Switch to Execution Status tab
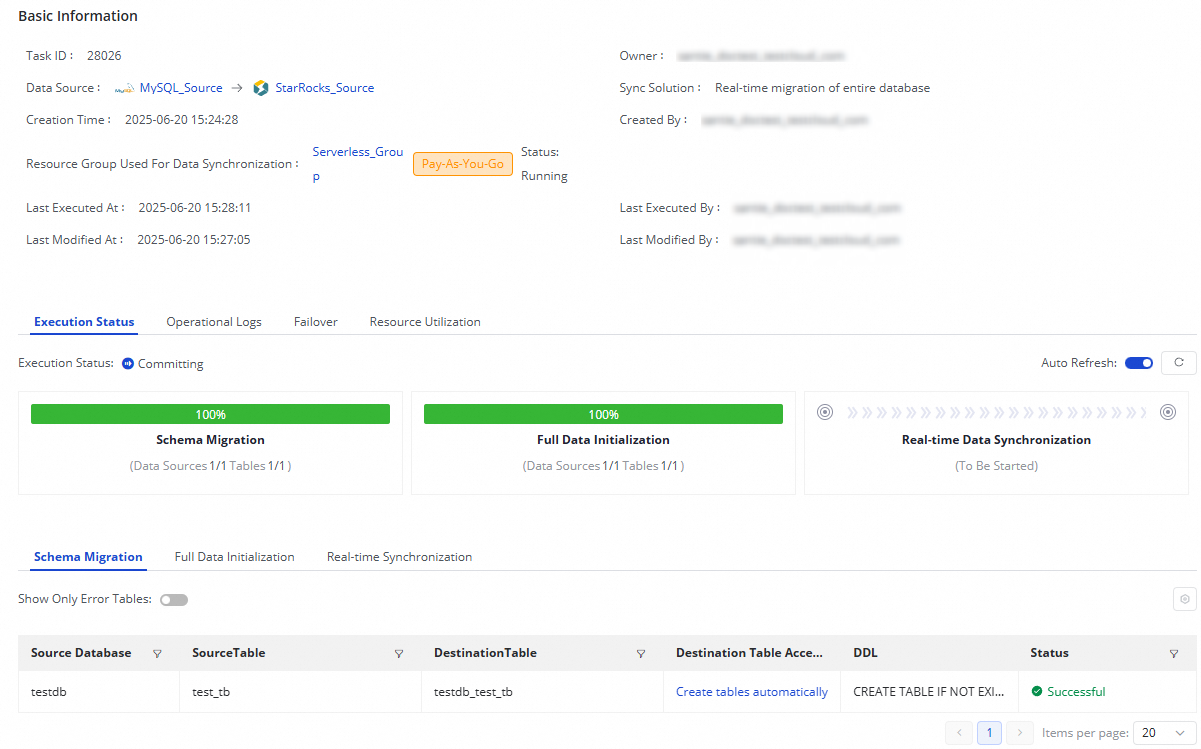1201x749 pixels. [x=84, y=322]
